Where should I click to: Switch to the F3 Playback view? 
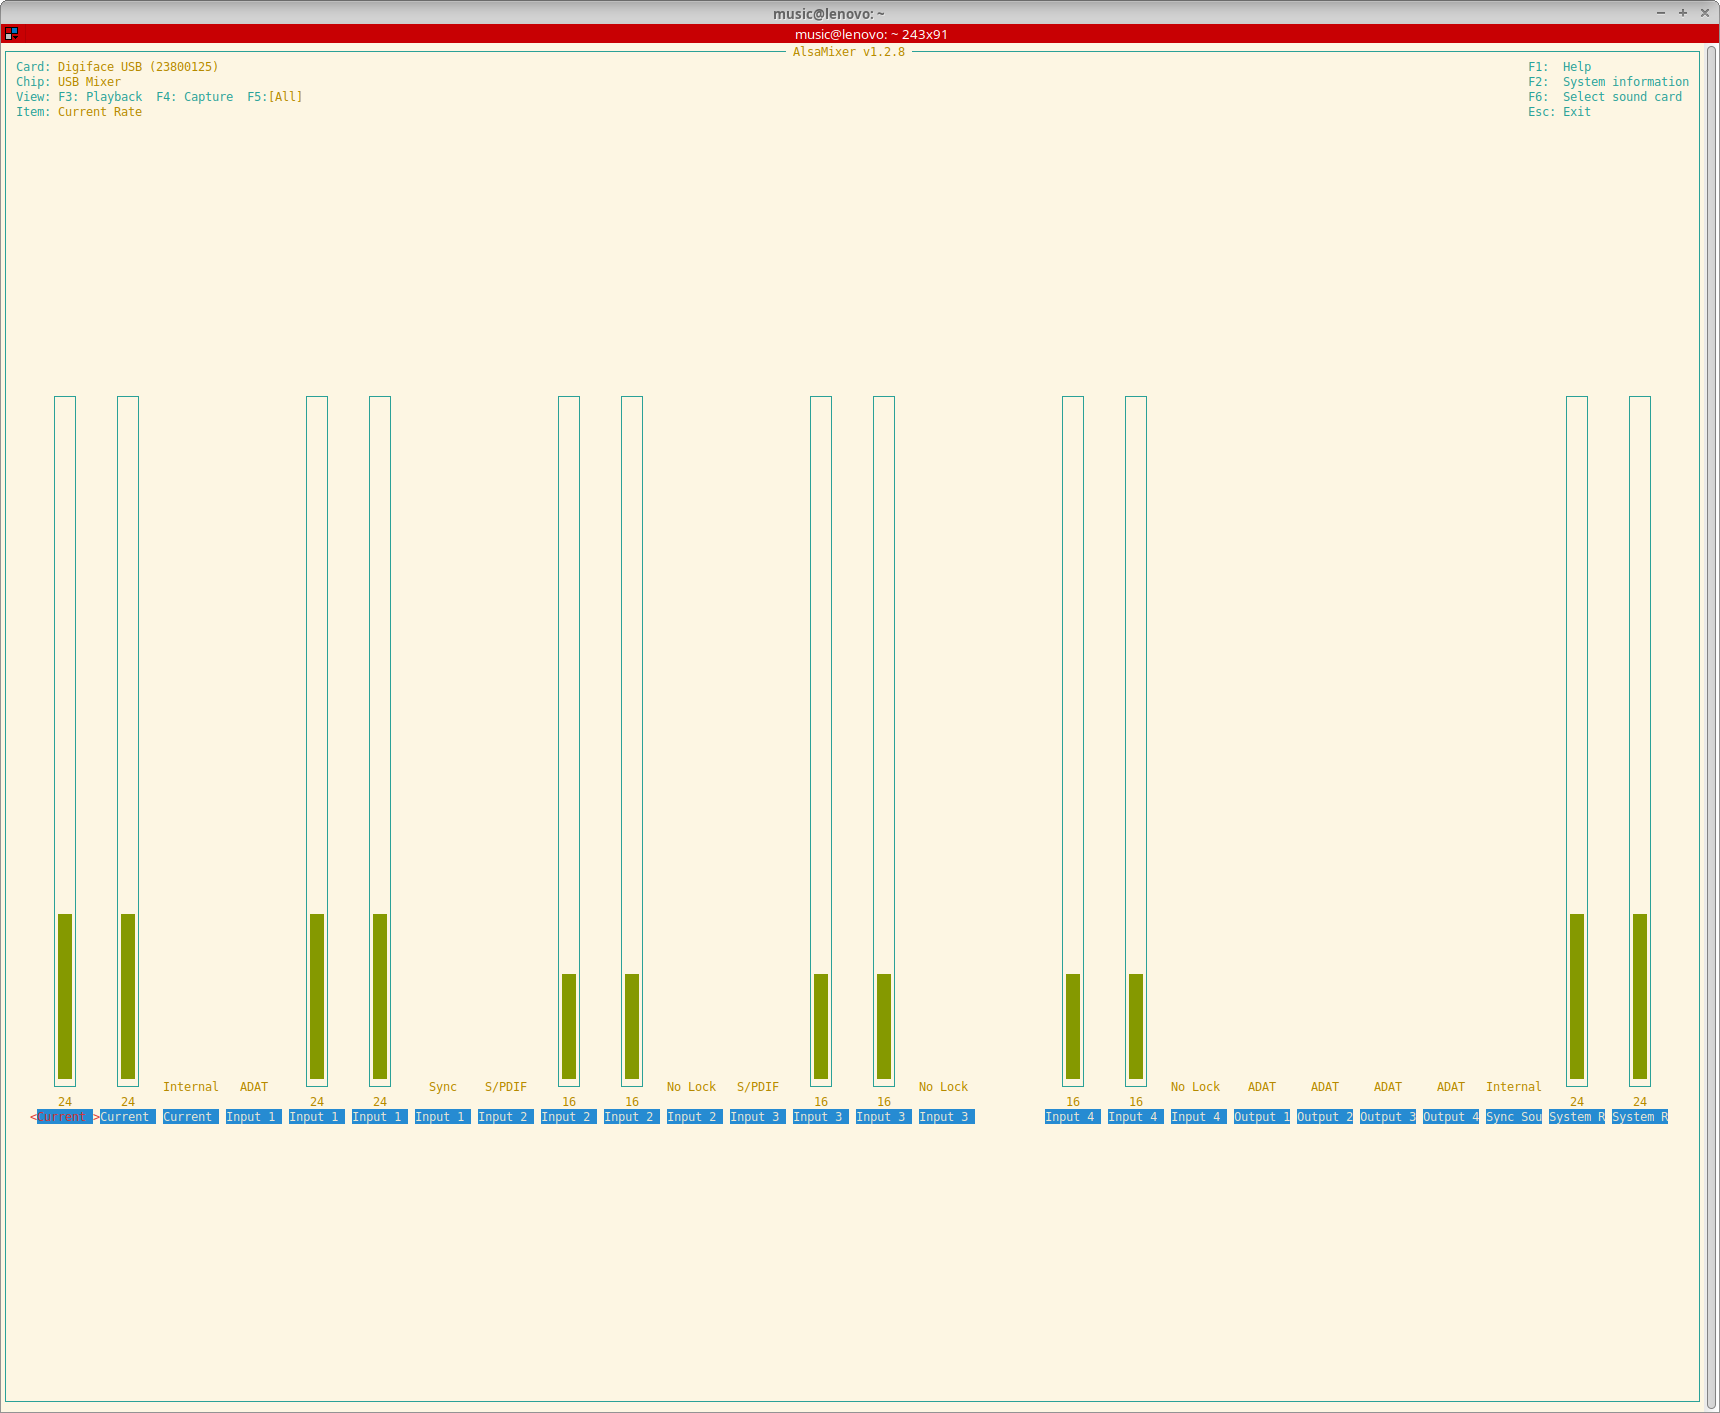click(100, 97)
